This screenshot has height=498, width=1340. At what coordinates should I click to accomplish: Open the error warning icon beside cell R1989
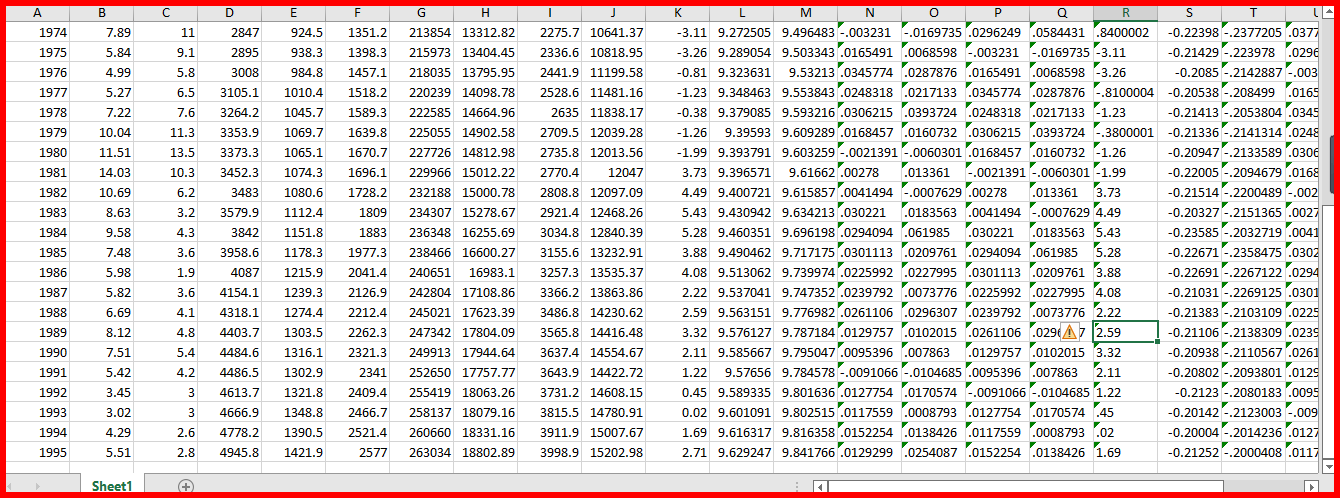(x=1070, y=332)
